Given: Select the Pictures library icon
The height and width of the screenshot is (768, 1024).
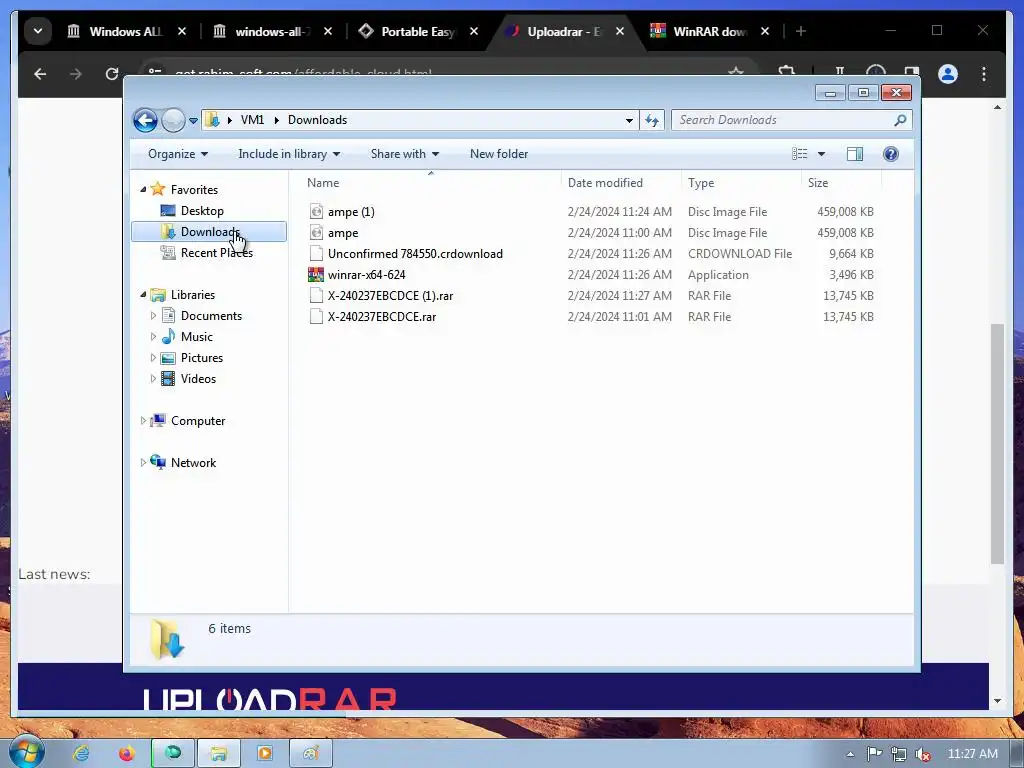Looking at the screenshot, I should pyautogui.click(x=168, y=358).
